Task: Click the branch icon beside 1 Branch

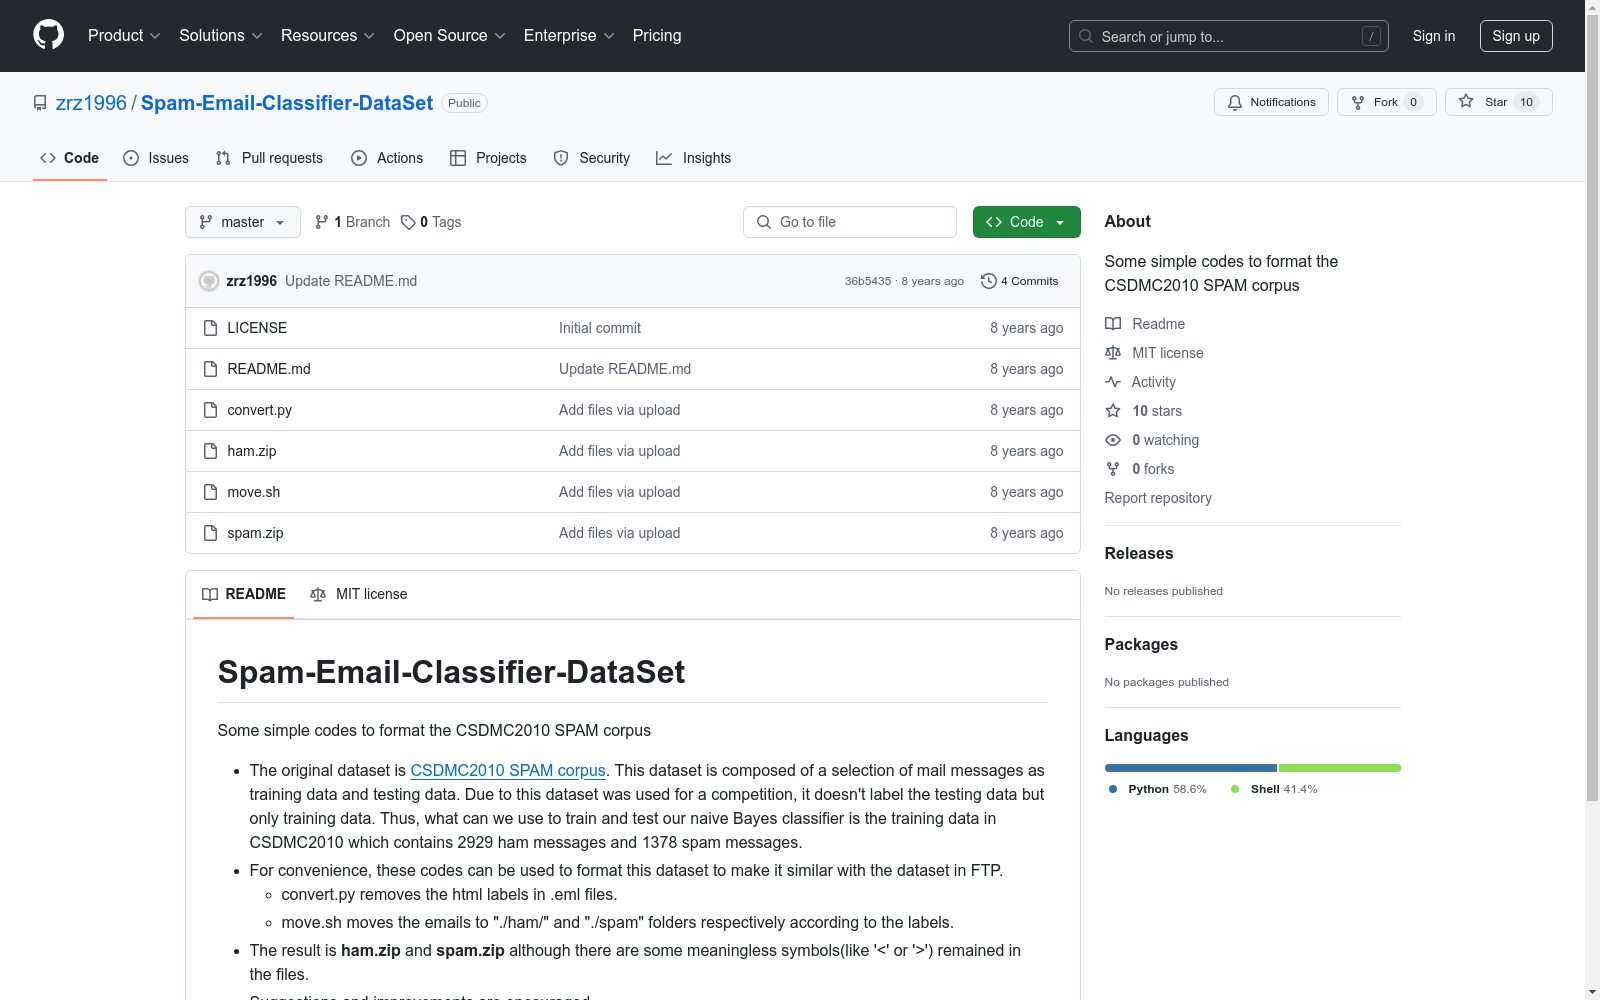Action: (322, 222)
